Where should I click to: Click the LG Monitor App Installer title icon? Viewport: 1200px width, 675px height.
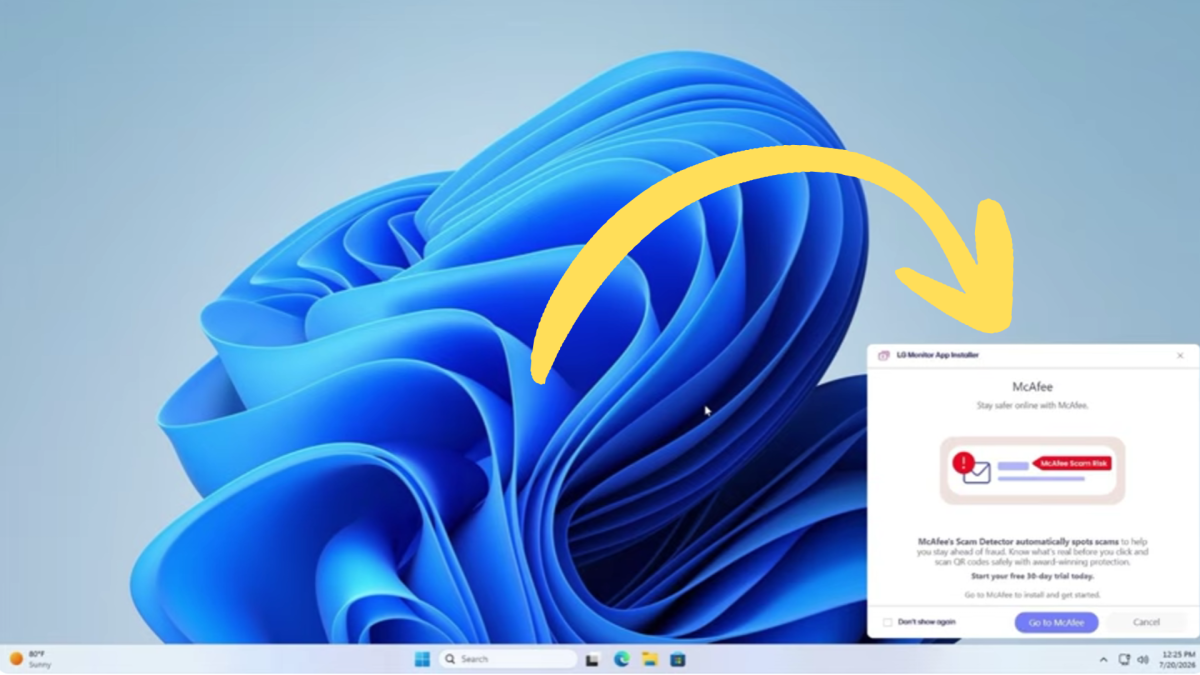coord(884,356)
